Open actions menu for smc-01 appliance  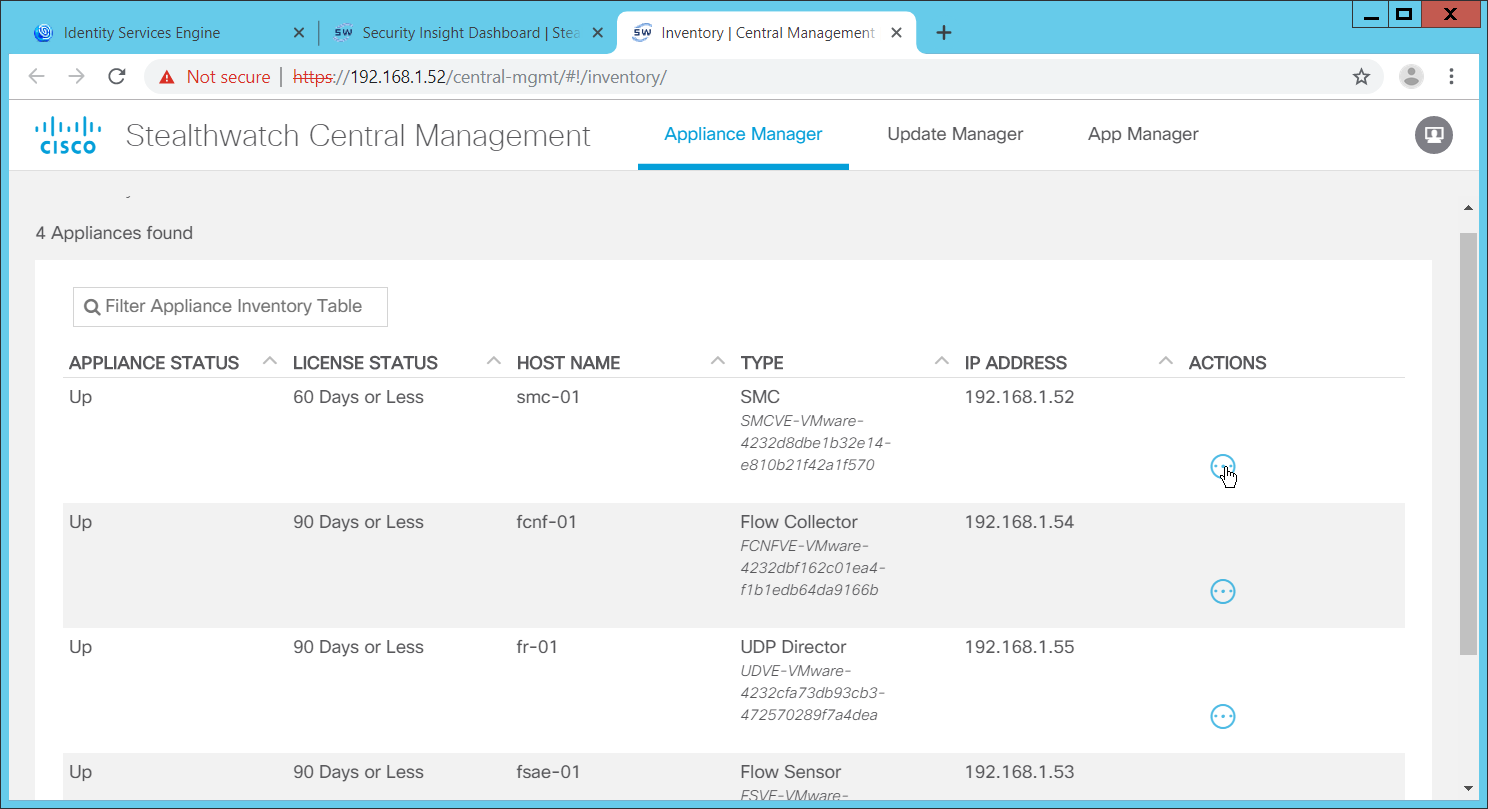[x=1222, y=467]
